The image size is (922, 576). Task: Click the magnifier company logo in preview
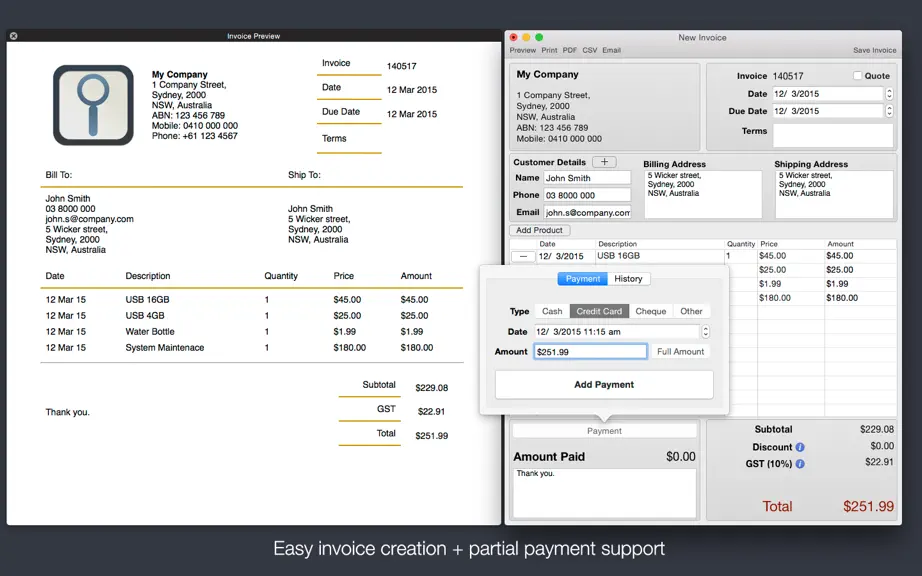coord(93,105)
